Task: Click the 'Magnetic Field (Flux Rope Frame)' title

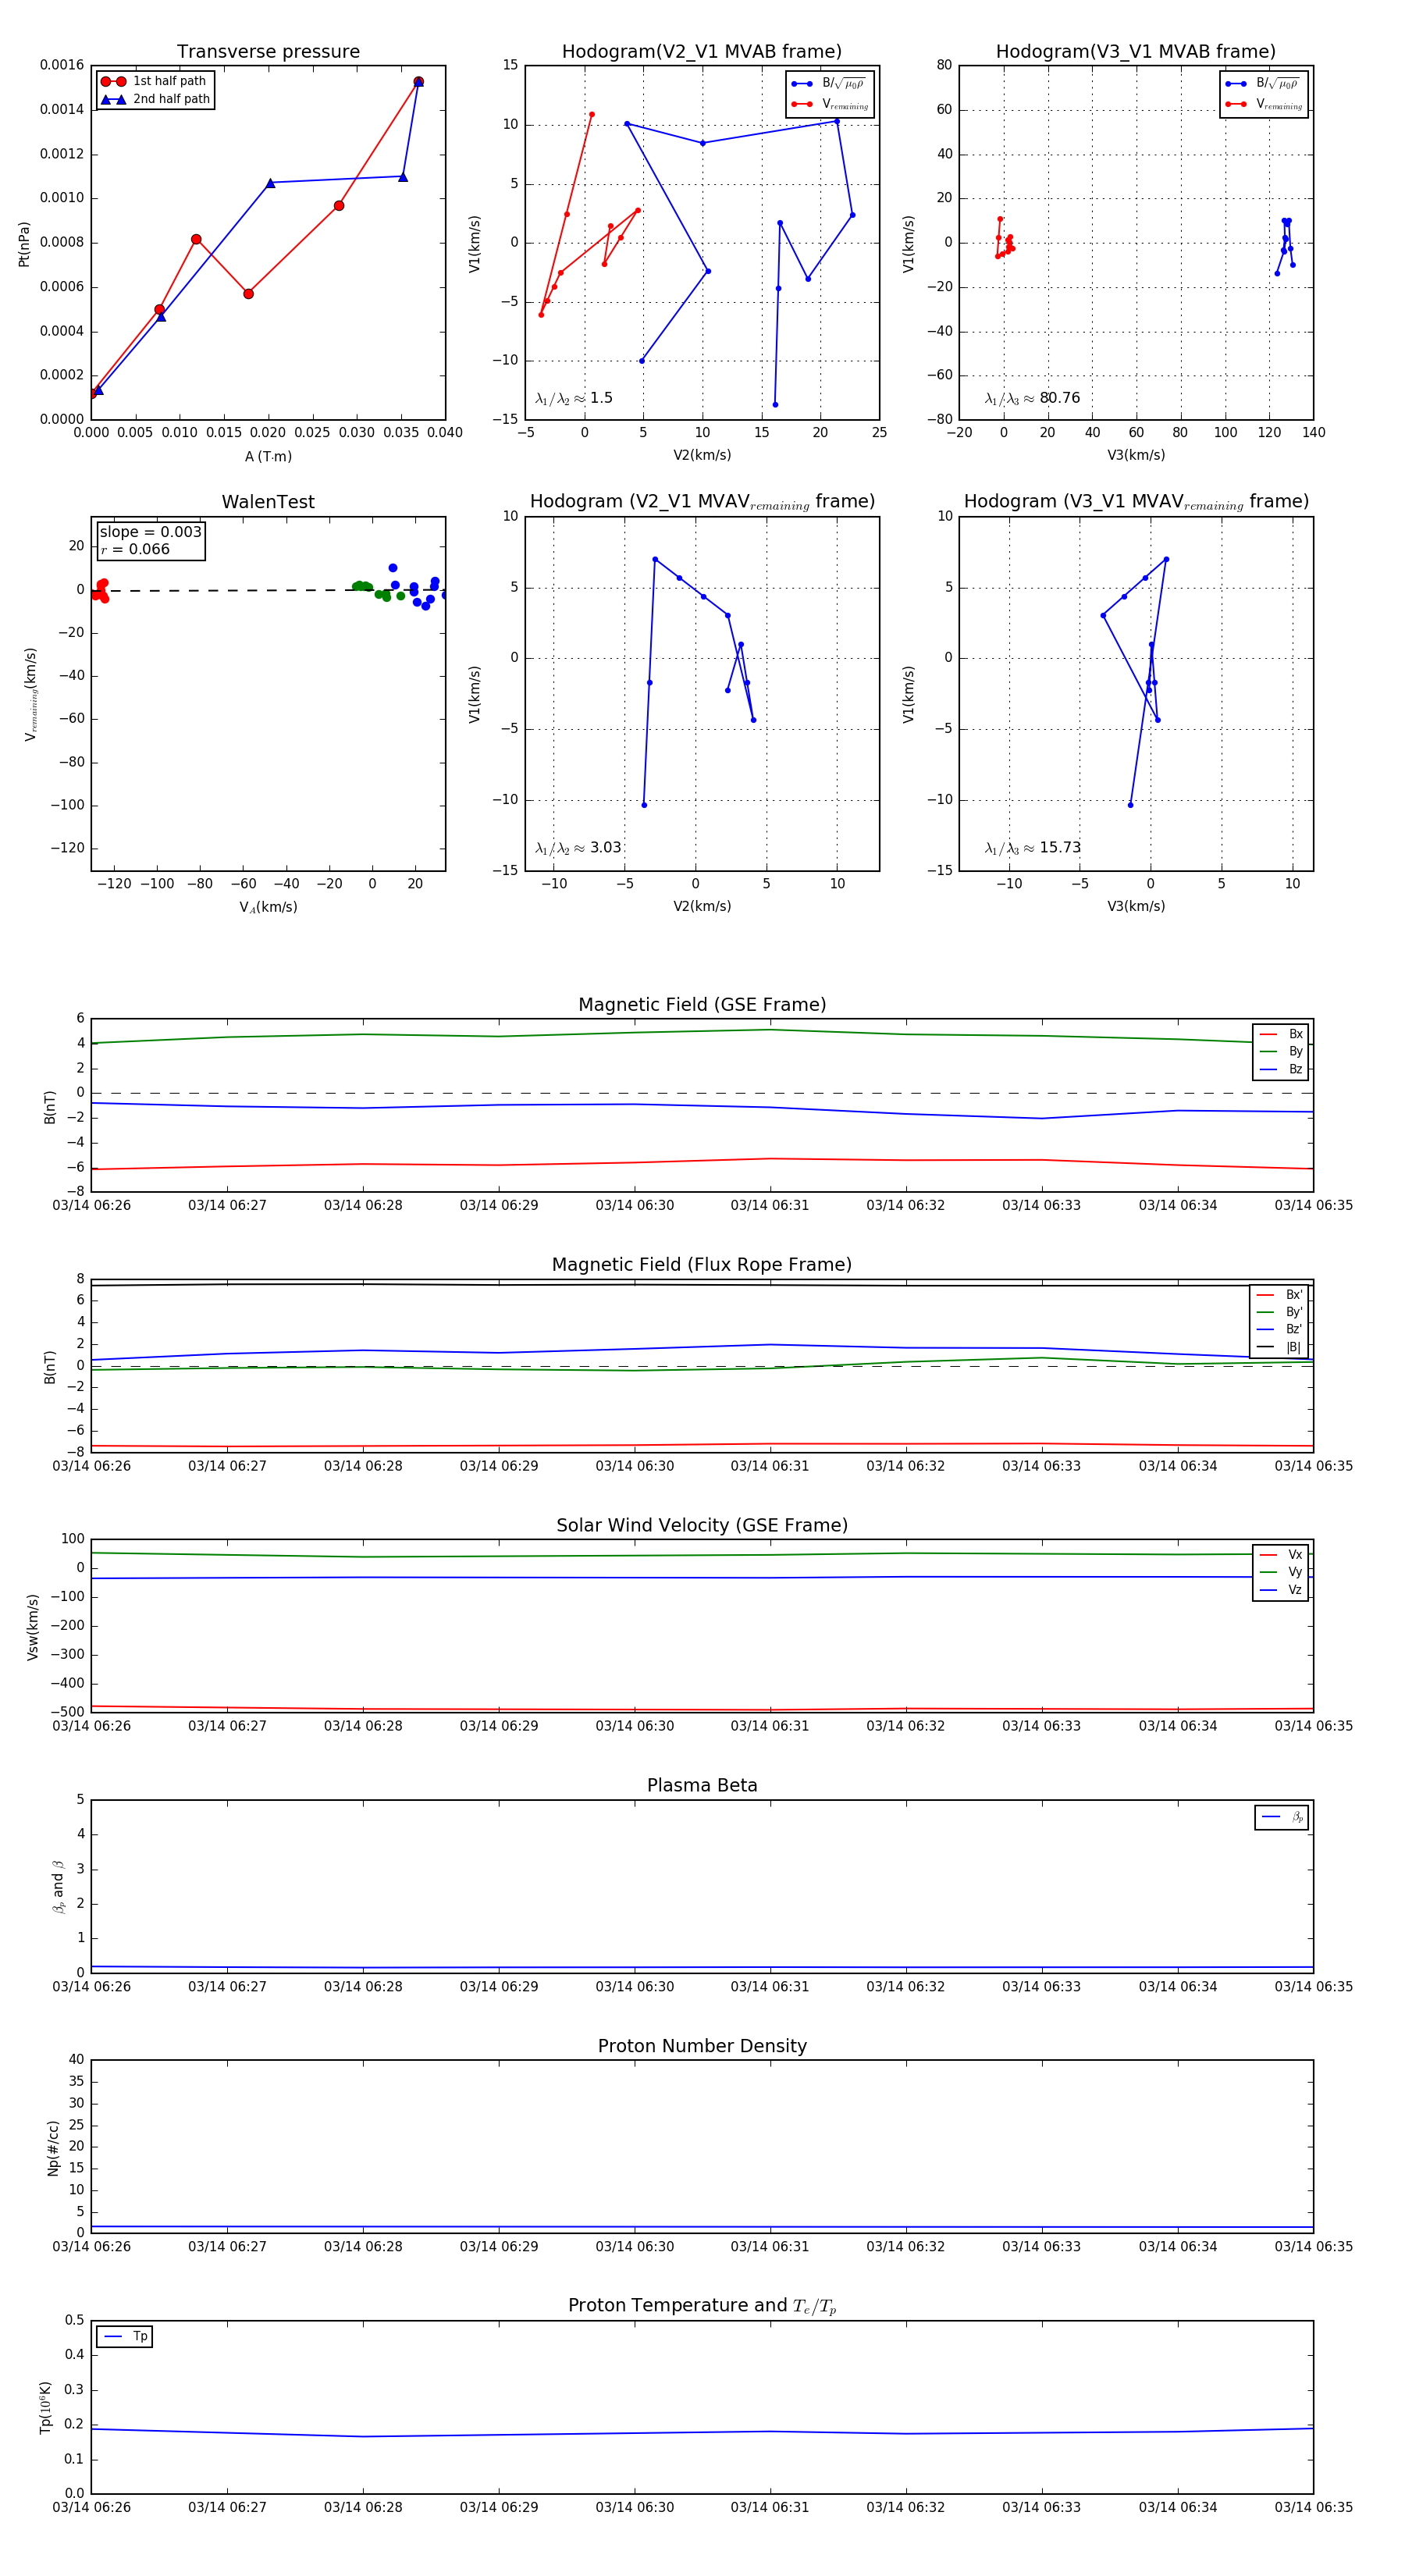Action: tap(702, 1265)
